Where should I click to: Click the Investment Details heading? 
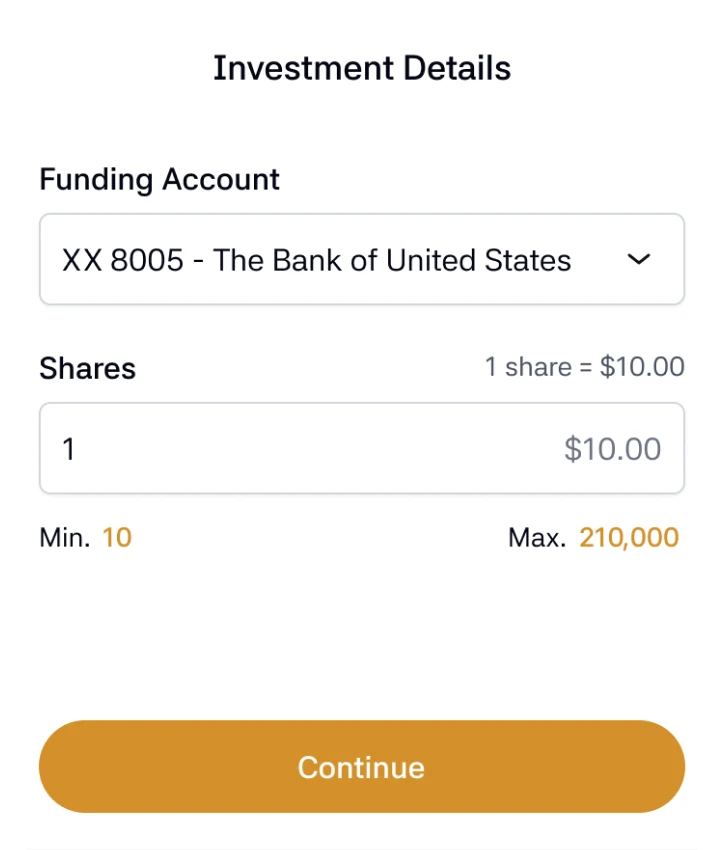(x=362, y=68)
